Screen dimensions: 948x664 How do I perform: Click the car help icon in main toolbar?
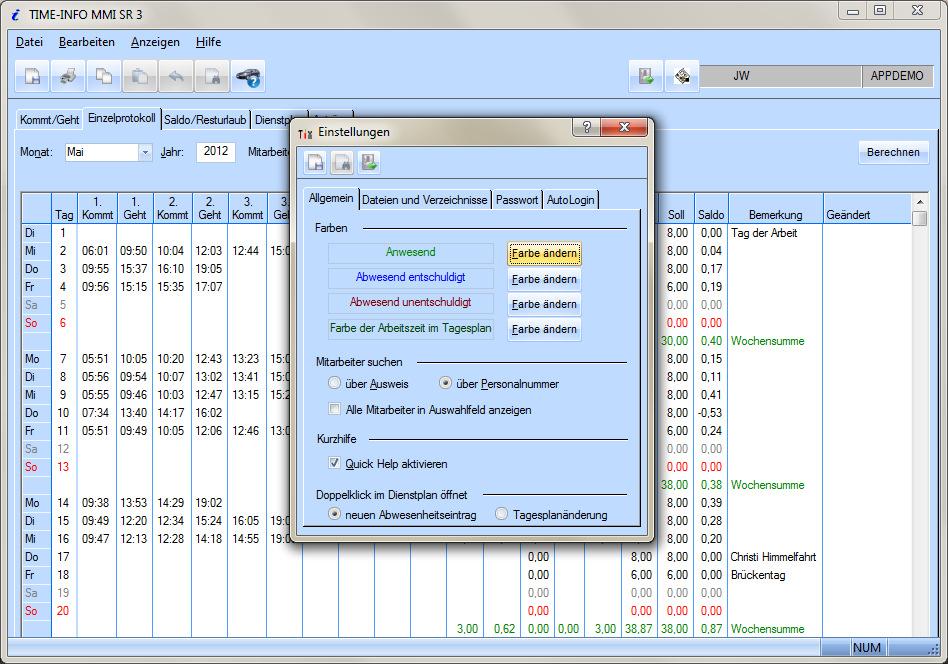point(248,76)
